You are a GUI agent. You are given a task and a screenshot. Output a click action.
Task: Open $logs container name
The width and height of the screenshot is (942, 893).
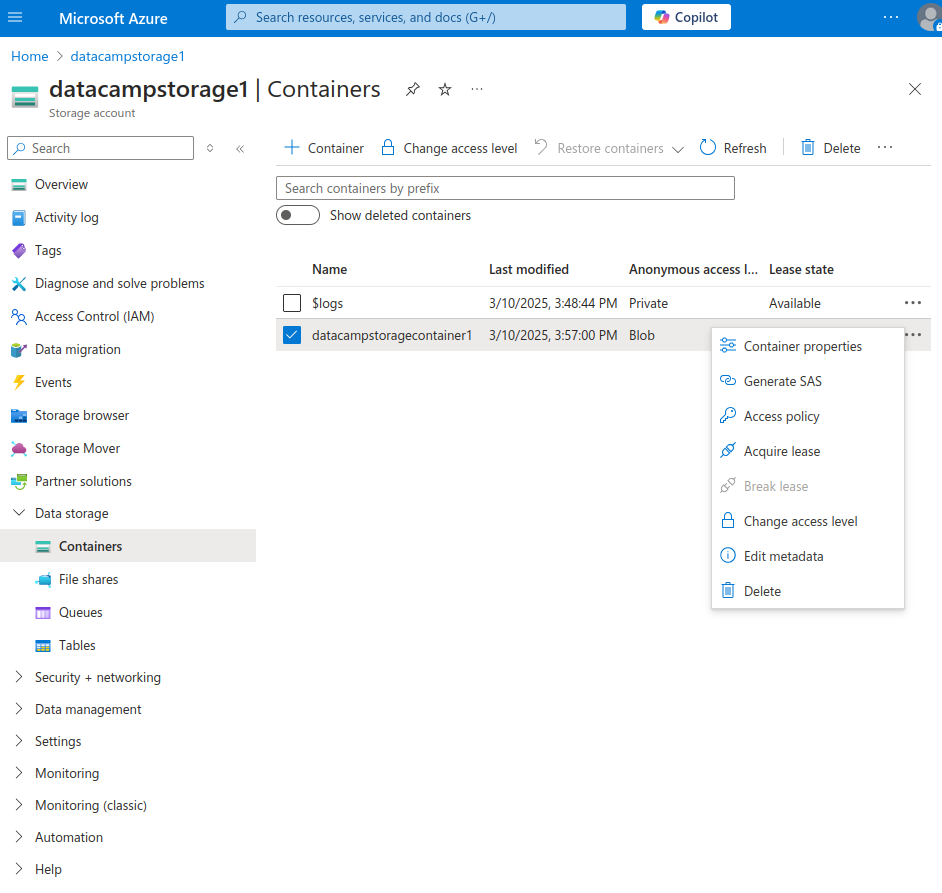[327, 303]
